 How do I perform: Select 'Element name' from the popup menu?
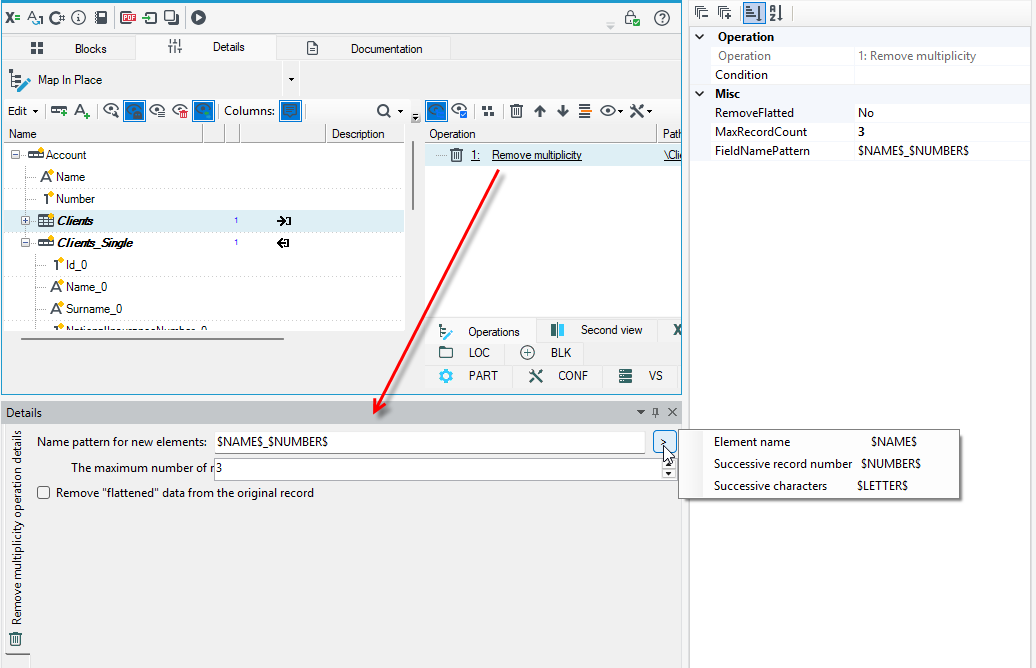pyautogui.click(x=819, y=442)
